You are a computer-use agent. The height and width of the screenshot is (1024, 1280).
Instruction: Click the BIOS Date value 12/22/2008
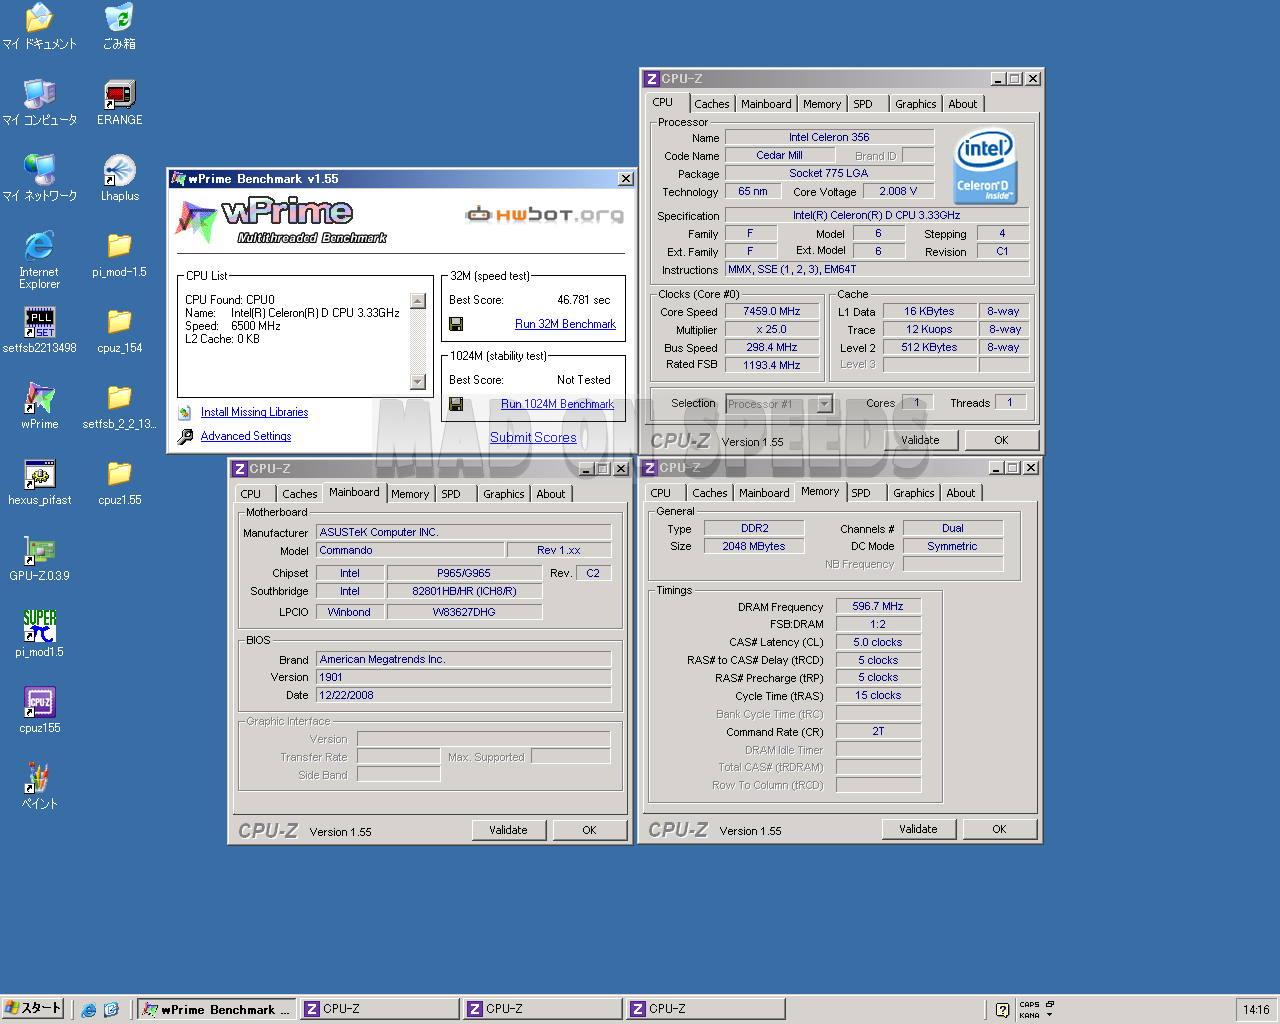coord(464,696)
